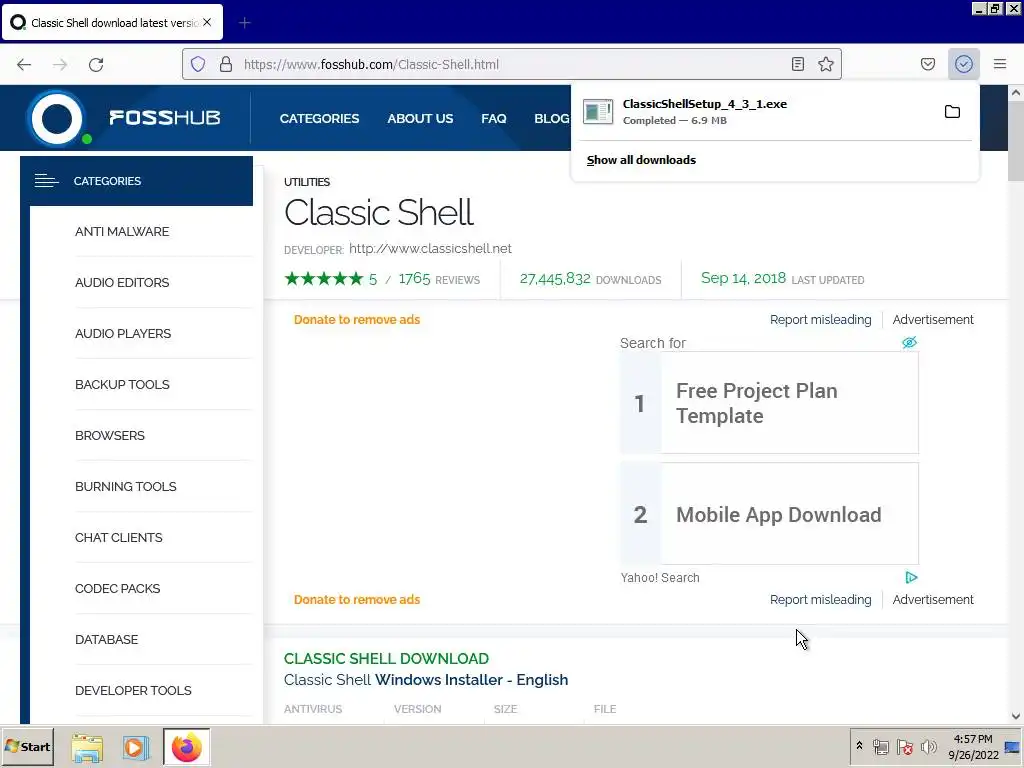Click the show desktop tray icon

coord(1012,747)
